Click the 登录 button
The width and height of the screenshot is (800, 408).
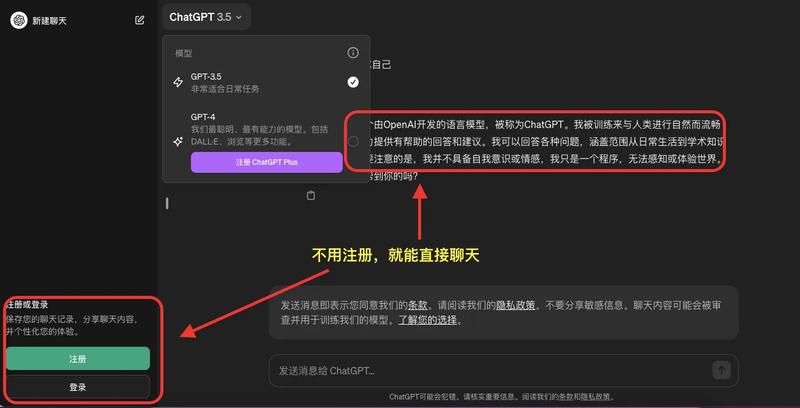[78, 387]
